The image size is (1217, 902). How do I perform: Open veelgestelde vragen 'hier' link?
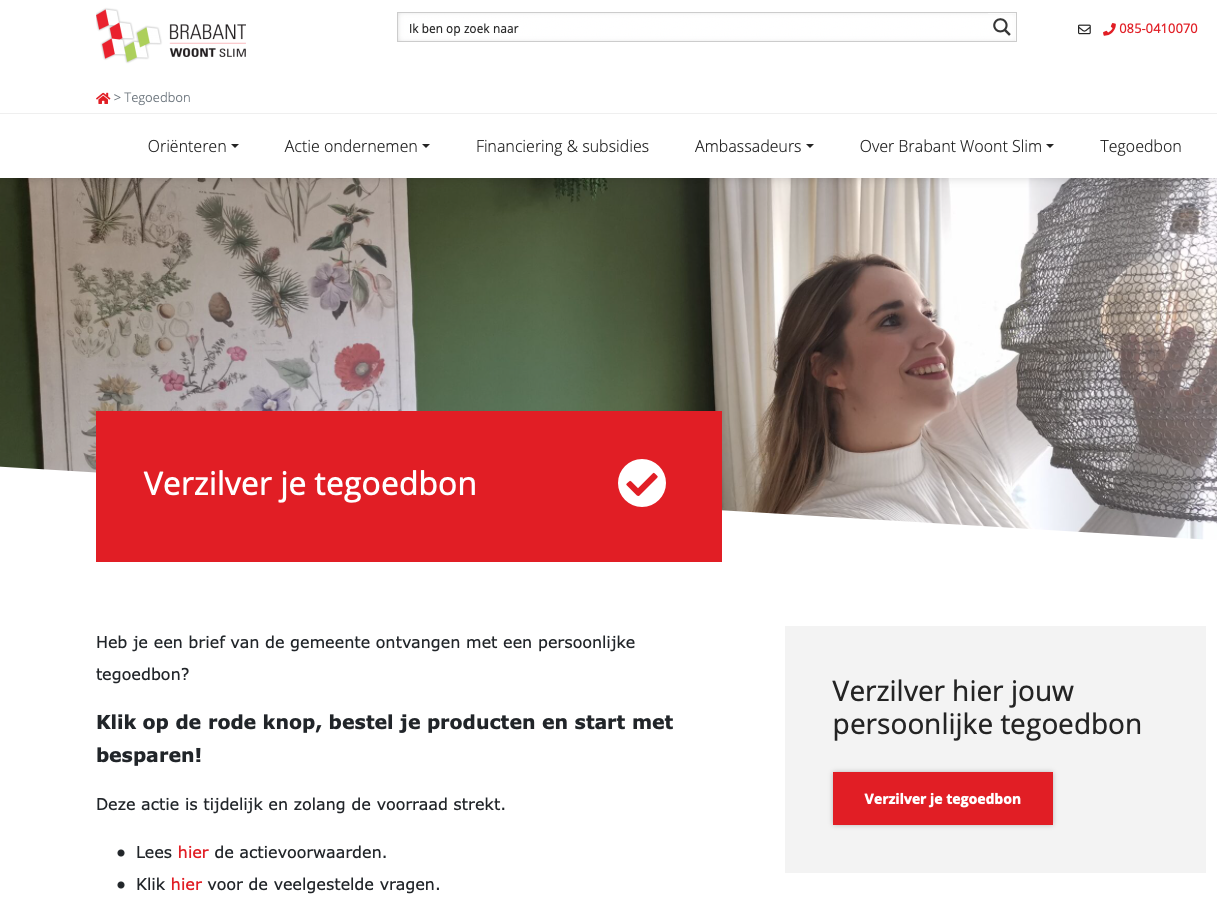[x=186, y=884]
